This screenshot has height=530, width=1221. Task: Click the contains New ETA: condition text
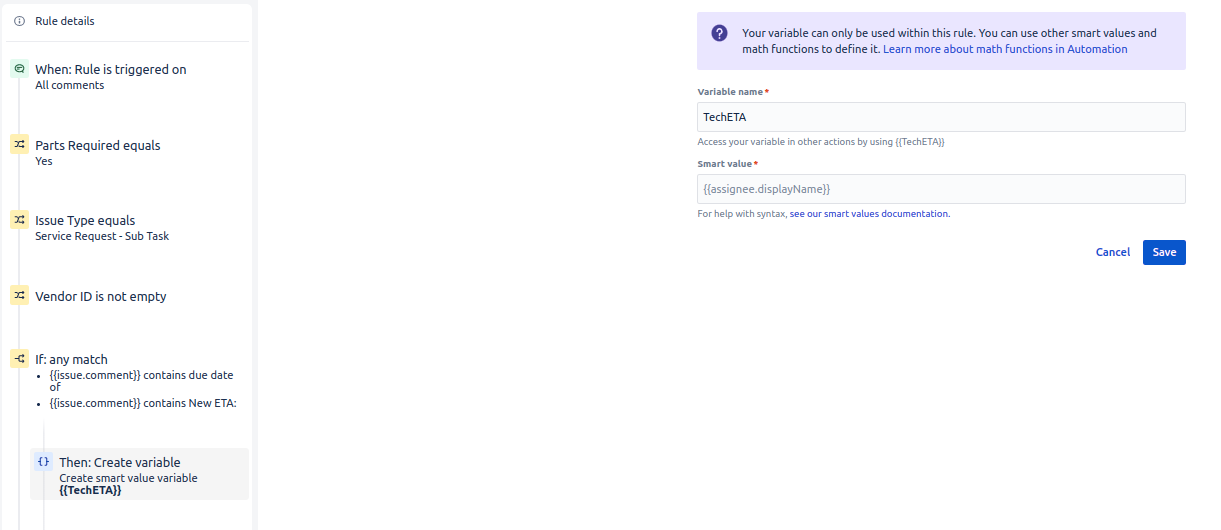[143, 403]
